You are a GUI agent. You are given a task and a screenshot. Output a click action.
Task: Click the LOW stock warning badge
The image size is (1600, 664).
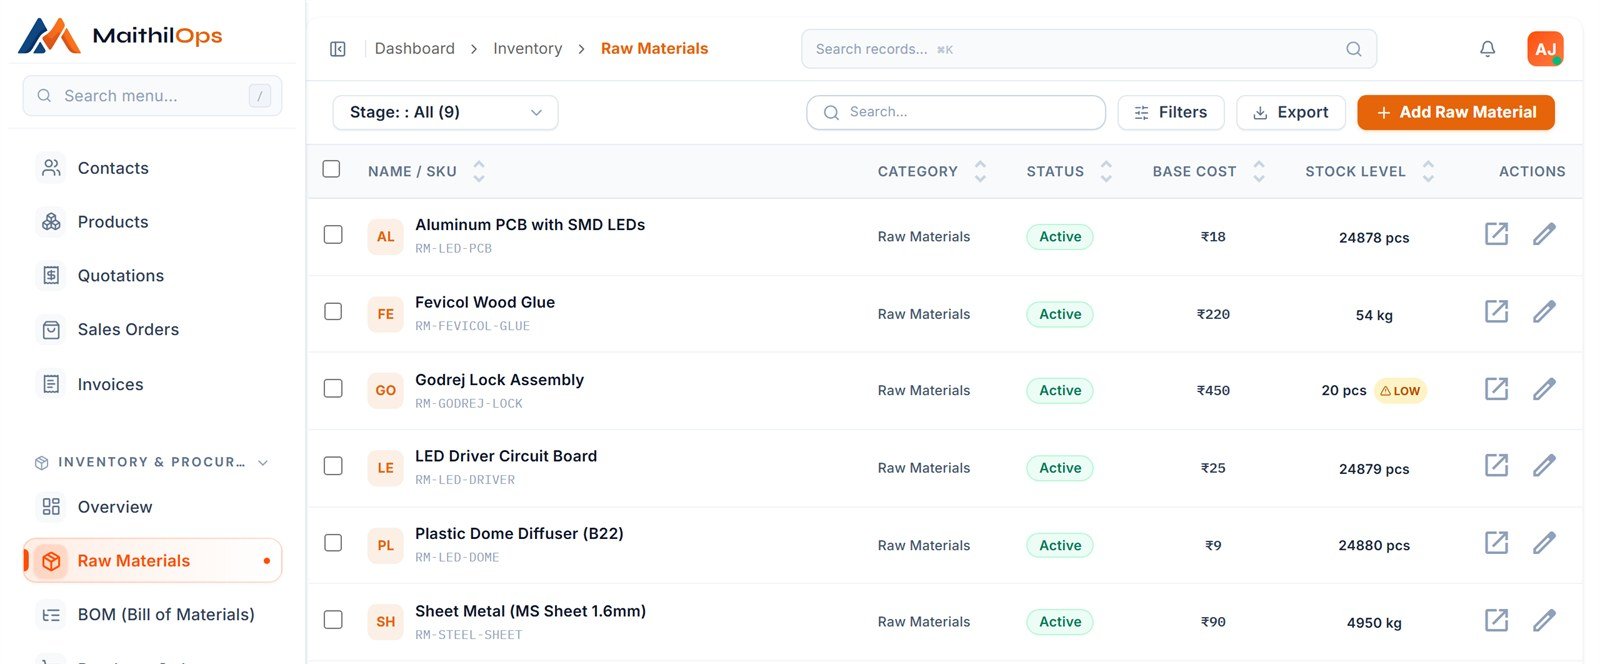[x=1400, y=391]
